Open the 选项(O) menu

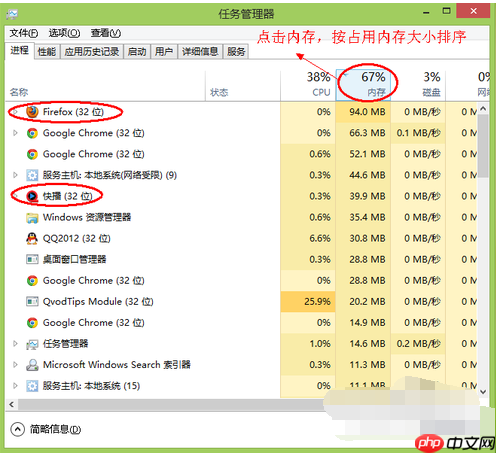64,33
